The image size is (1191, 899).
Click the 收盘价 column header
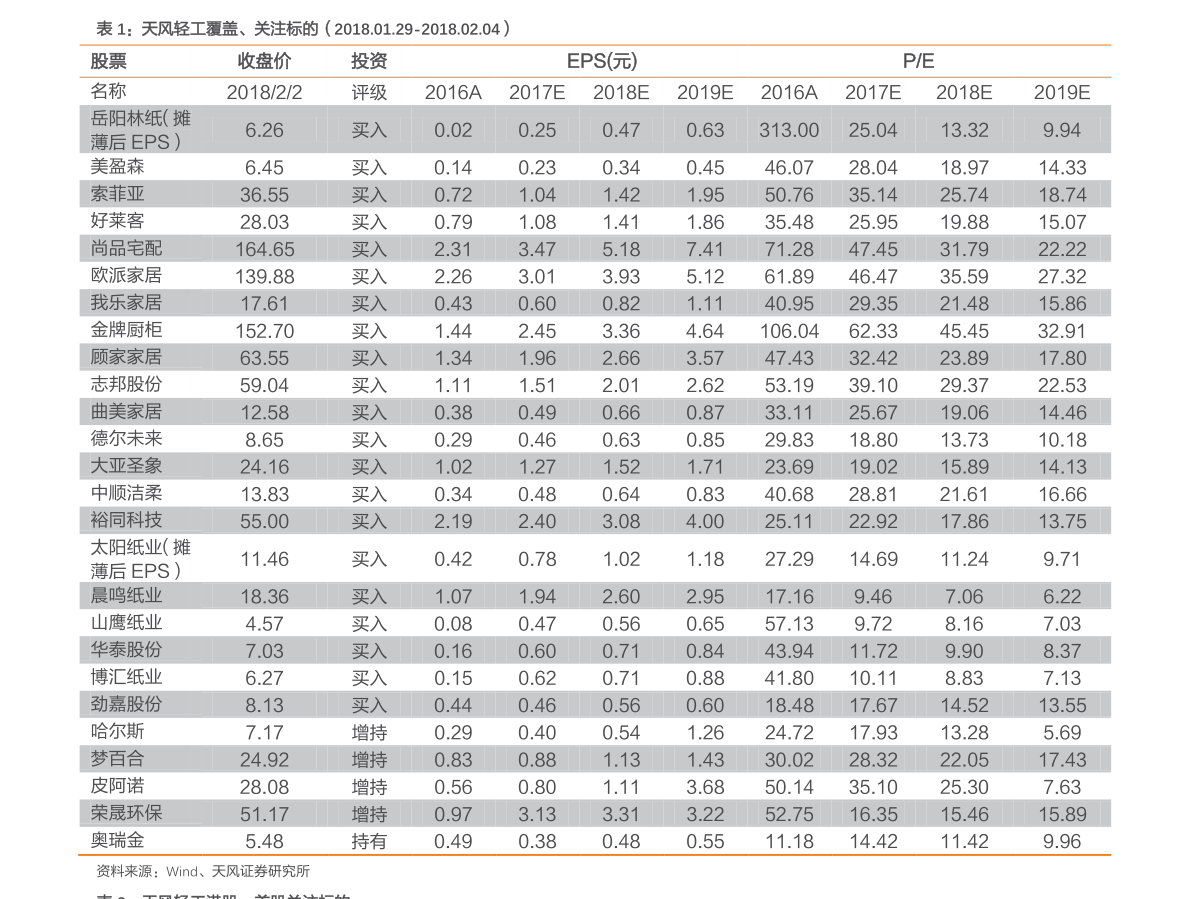(x=264, y=62)
